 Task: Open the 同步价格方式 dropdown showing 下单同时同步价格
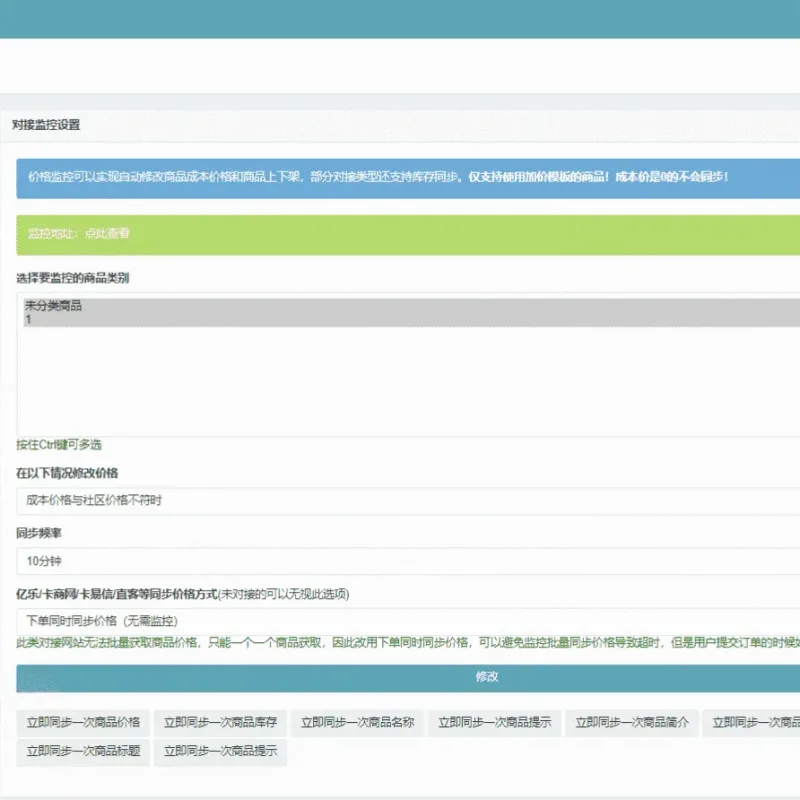pyautogui.click(x=408, y=621)
